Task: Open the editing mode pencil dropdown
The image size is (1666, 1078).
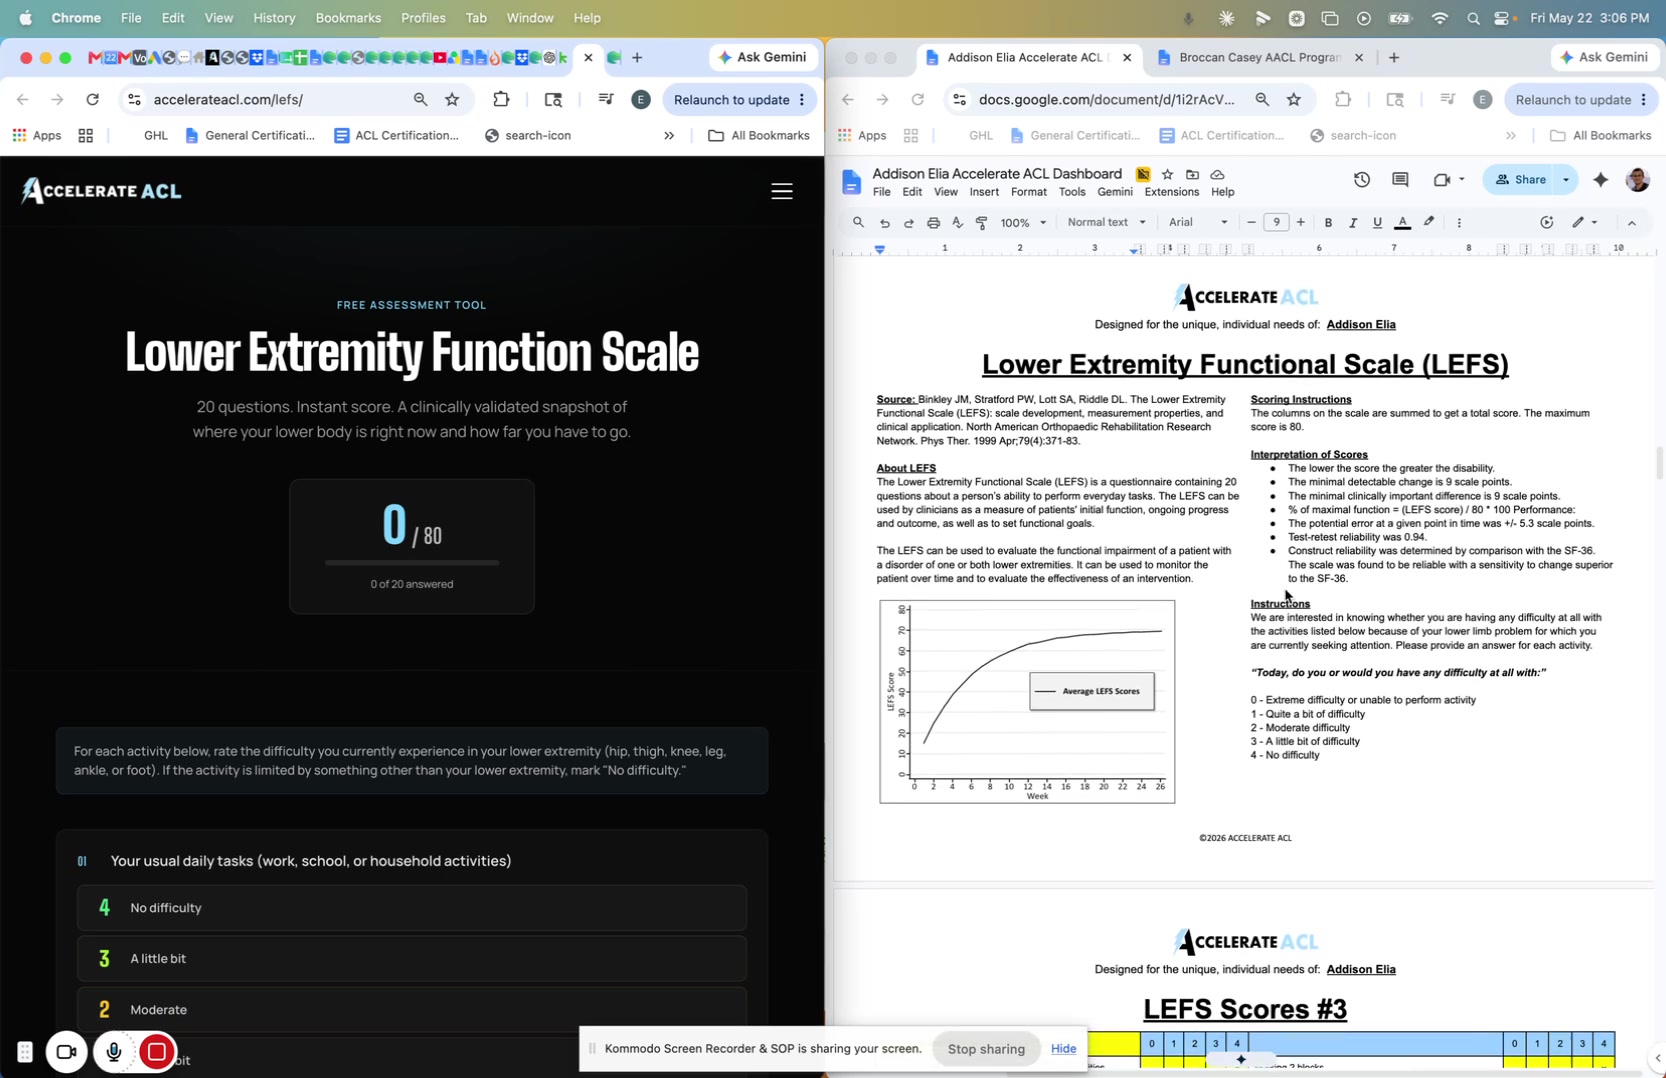Action: coord(1585,223)
